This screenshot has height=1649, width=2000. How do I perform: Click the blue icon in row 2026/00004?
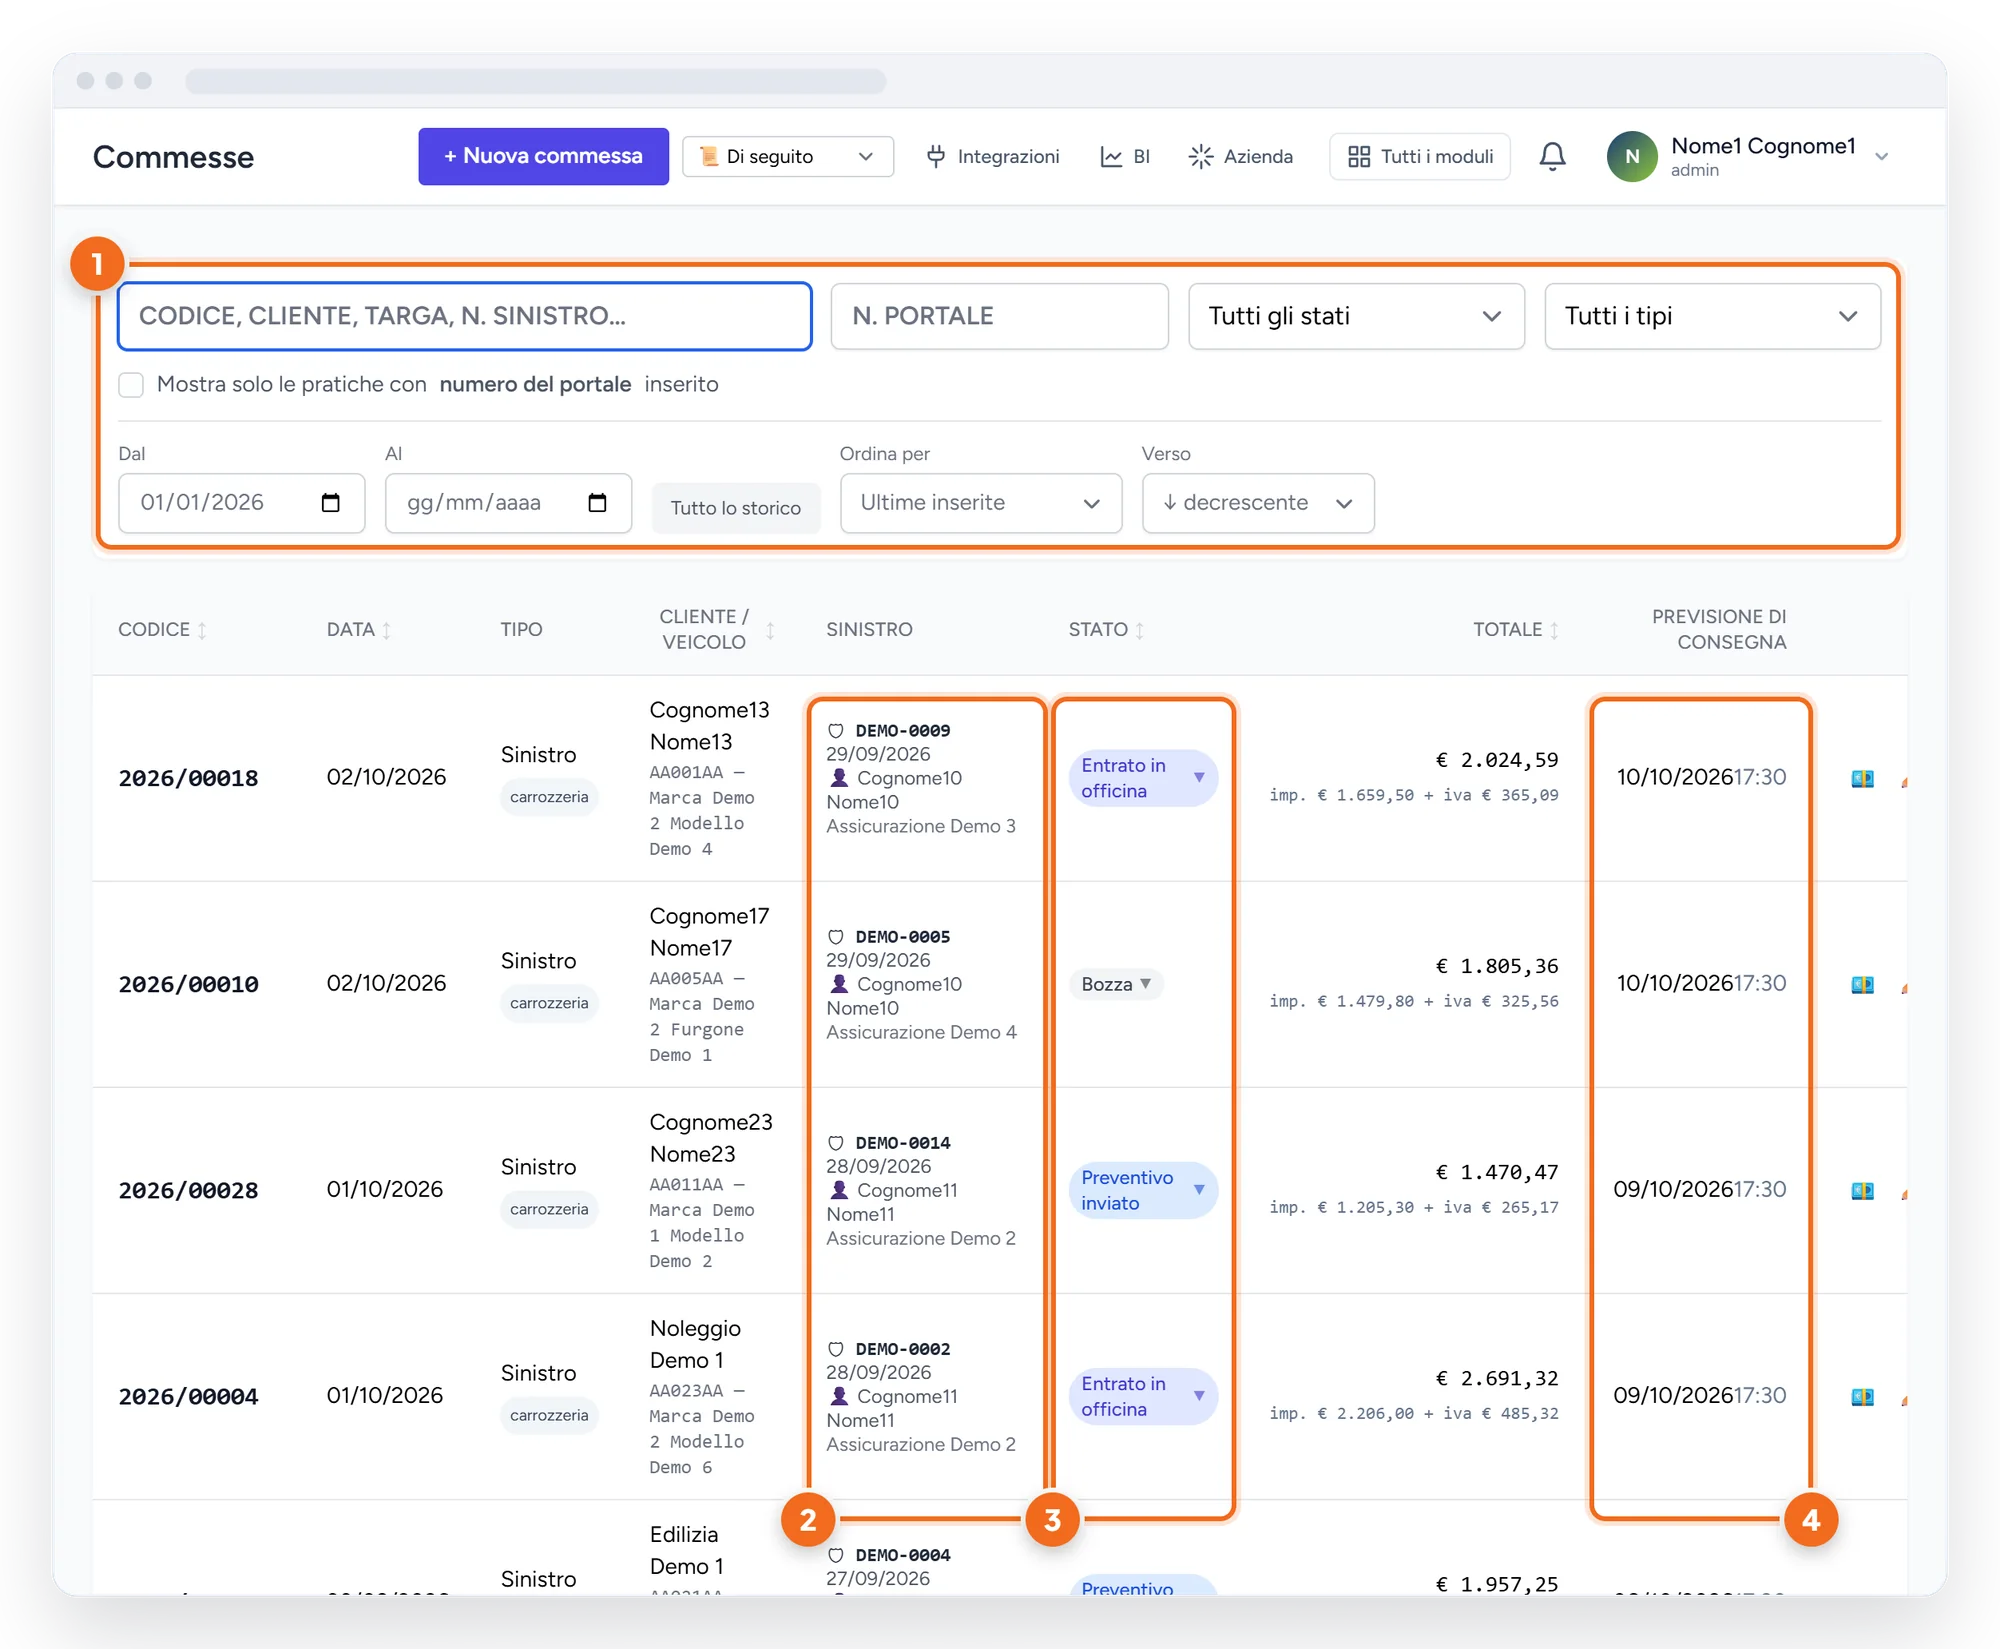[x=1862, y=1397]
